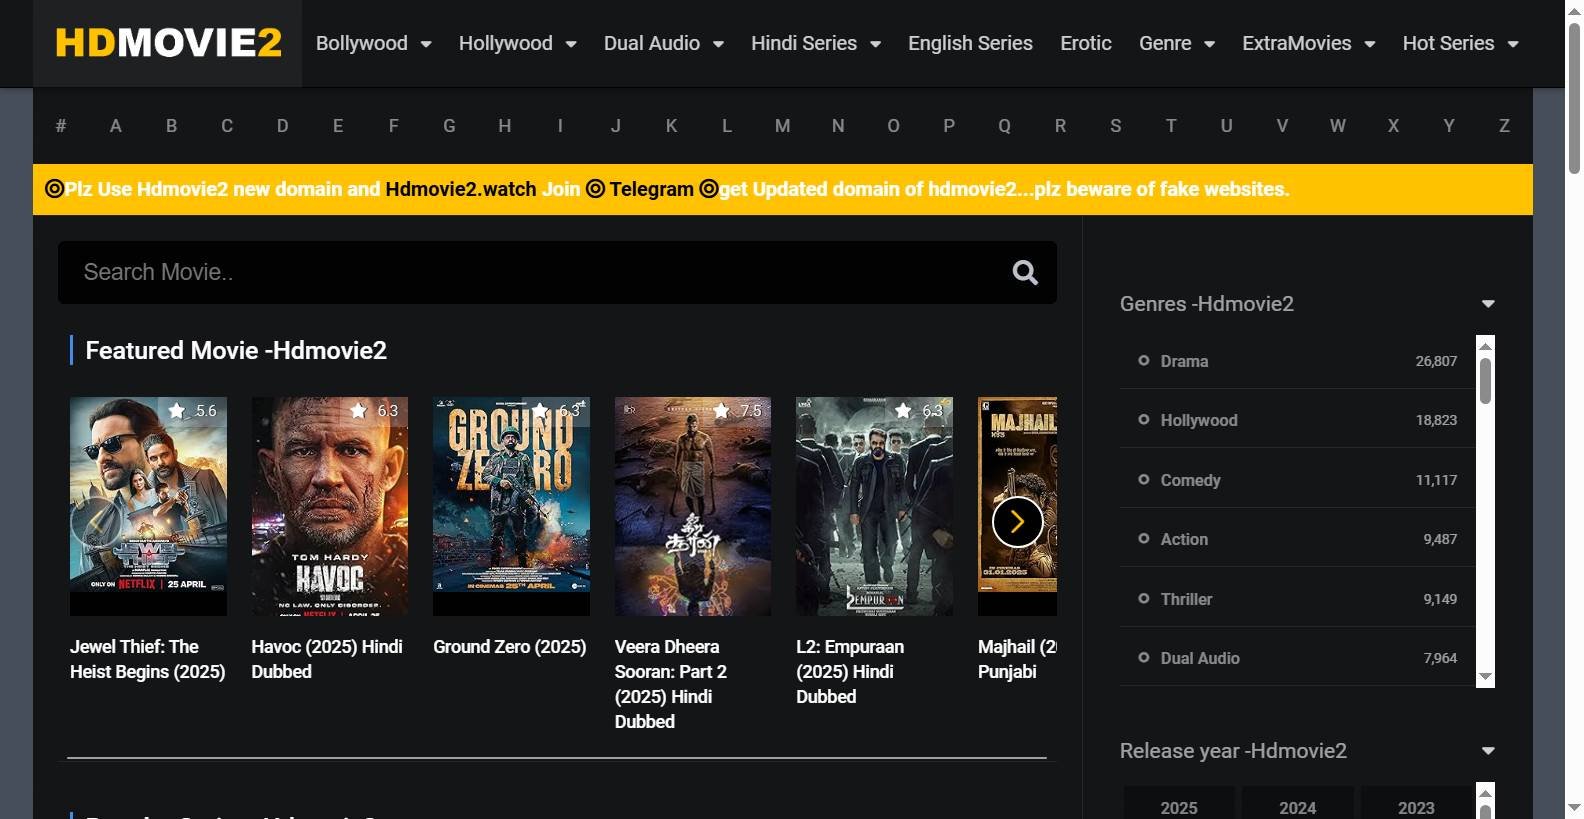
Task: Open the Jewel Thief poster thumbnail
Action: coord(148,506)
